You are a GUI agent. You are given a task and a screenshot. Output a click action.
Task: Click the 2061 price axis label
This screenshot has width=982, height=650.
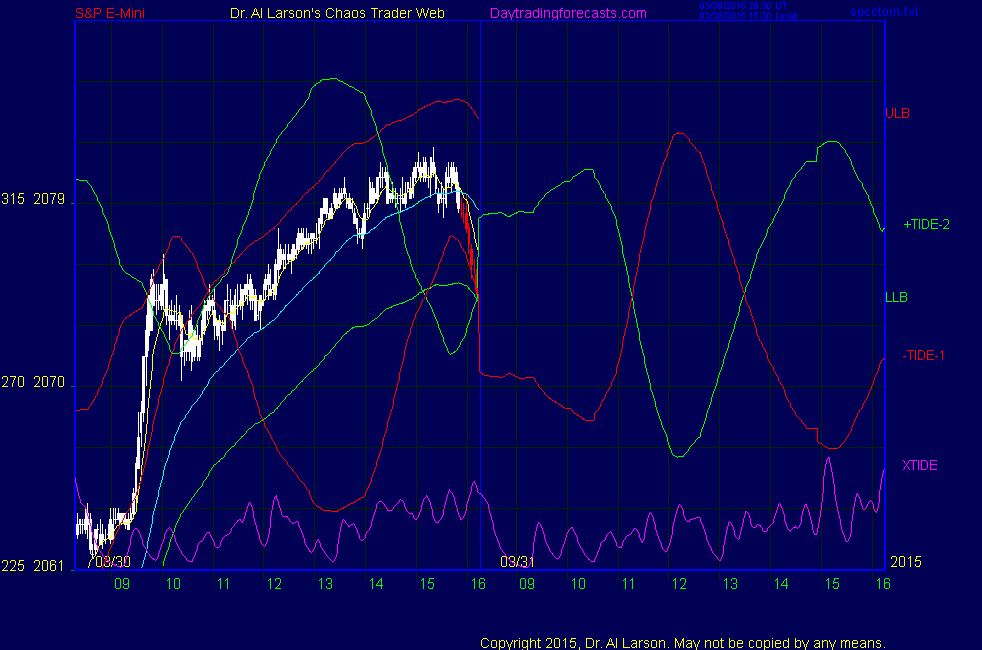pos(49,566)
